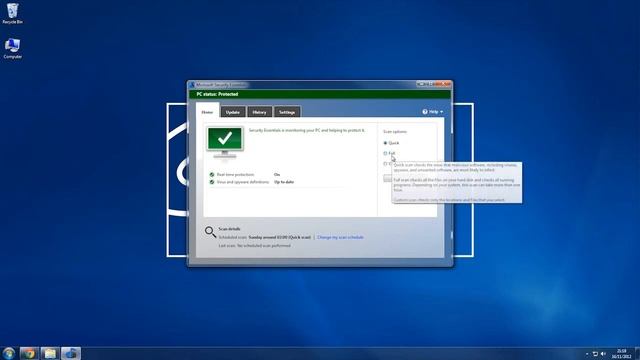Screen dimensions: 640x360
Task: Click the Change my scan schedule link
Action: pos(340,237)
